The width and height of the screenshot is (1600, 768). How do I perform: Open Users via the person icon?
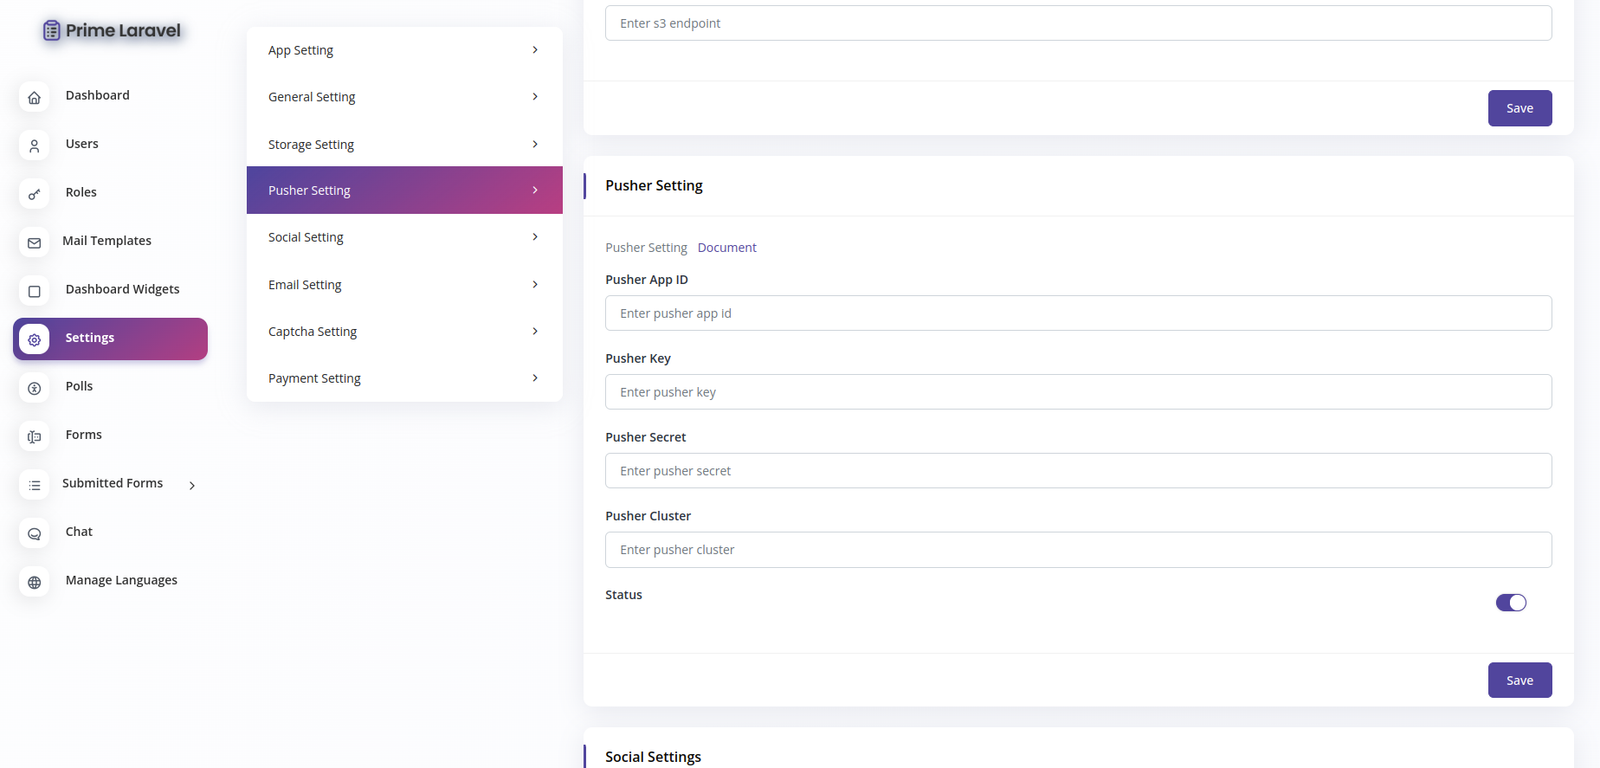[x=34, y=146]
